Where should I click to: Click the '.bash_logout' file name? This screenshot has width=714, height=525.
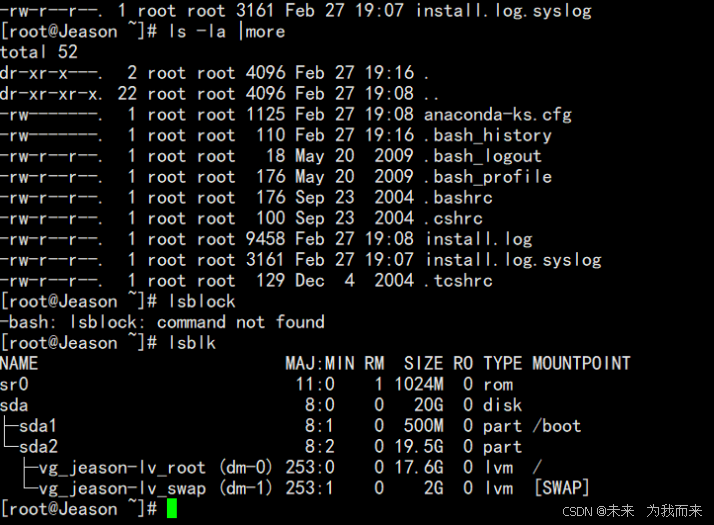pos(483,156)
